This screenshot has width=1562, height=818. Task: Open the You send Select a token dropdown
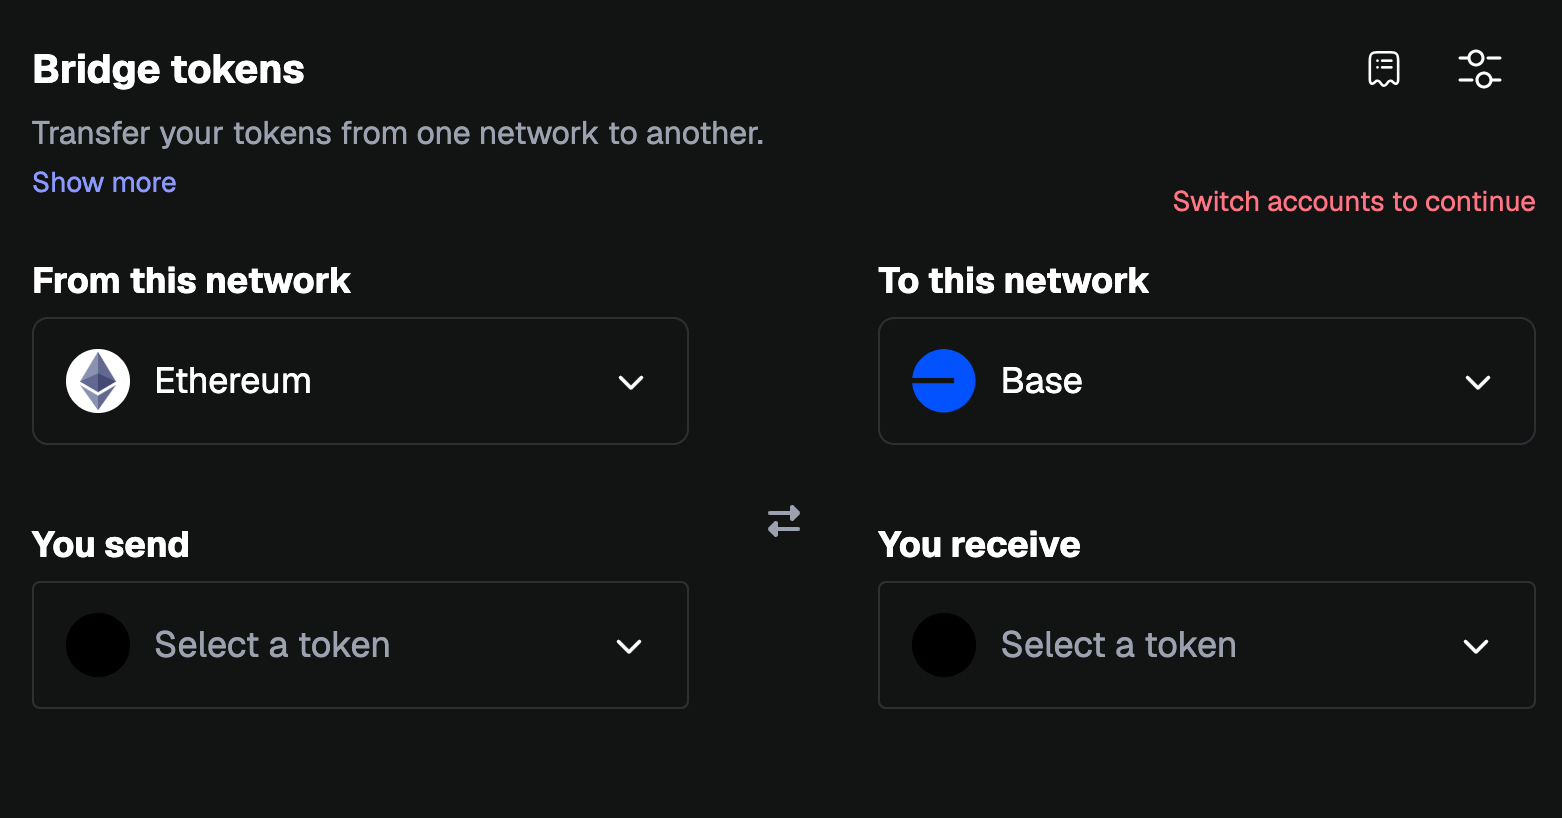coord(360,645)
